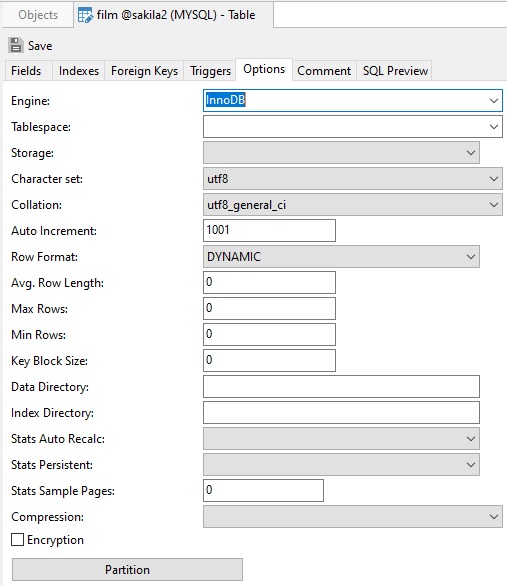Expand the Engine dropdown arrow
Image resolution: width=507 pixels, height=586 pixels.
tap(494, 101)
